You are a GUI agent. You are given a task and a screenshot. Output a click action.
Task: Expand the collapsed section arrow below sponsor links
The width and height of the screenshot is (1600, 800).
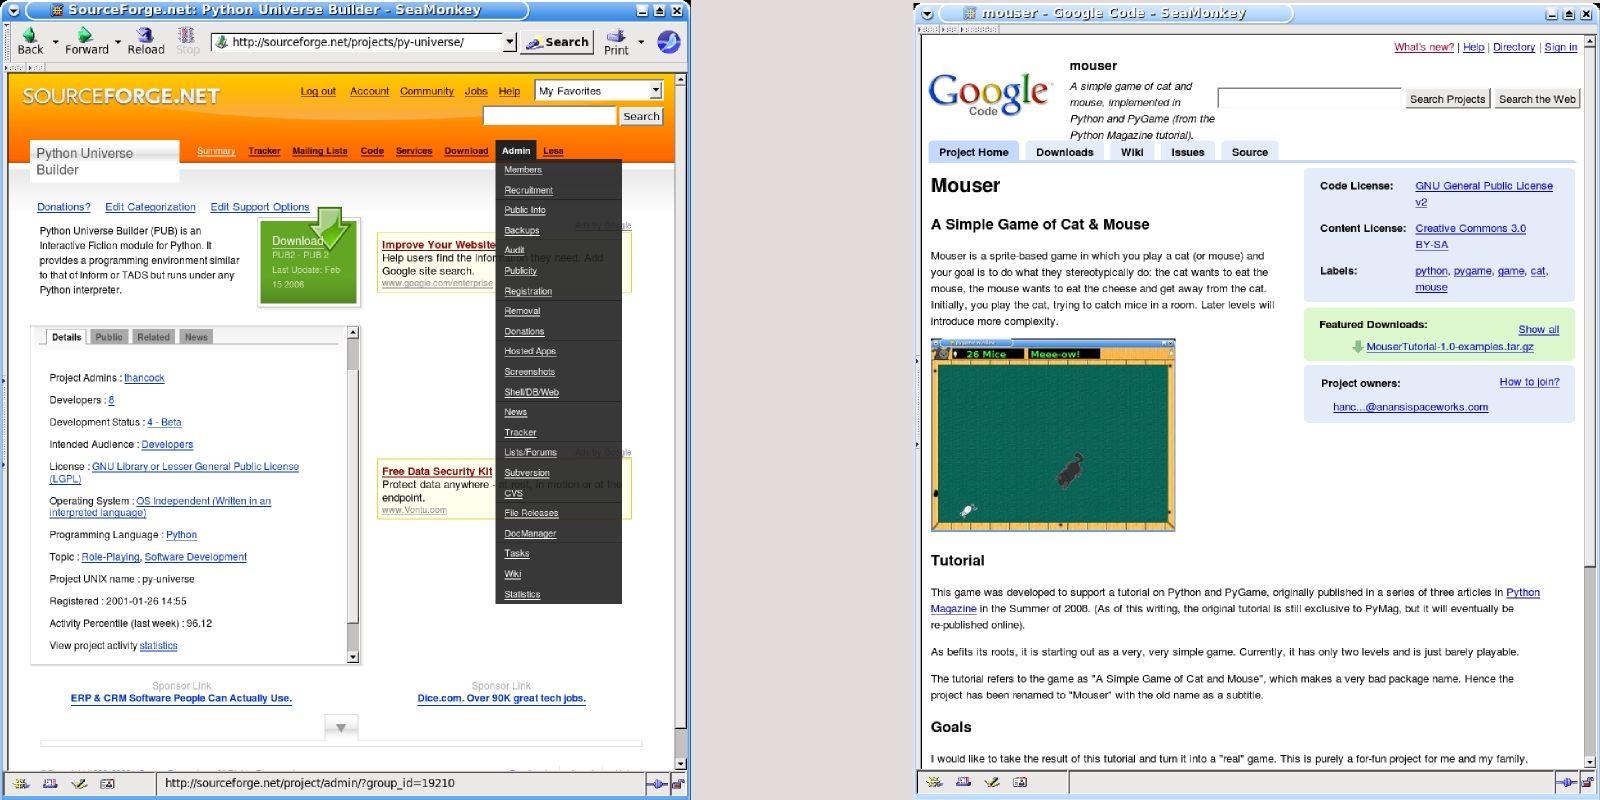pyautogui.click(x=341, y=727)
